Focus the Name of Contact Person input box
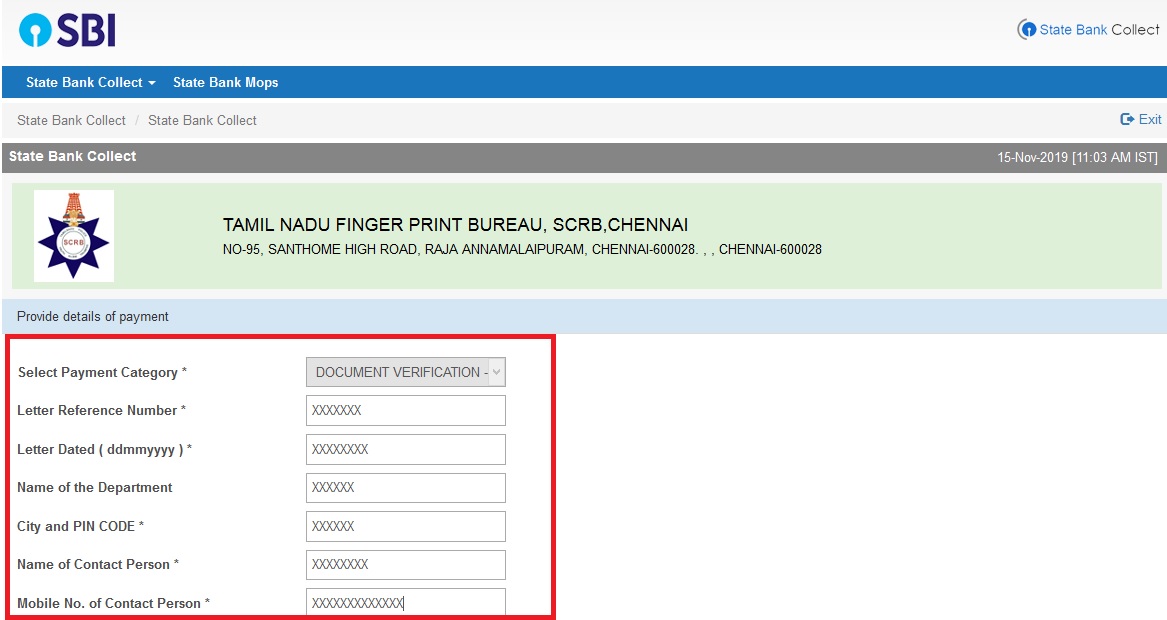The height and width of the screenshot is (620, 1167). 405,564
